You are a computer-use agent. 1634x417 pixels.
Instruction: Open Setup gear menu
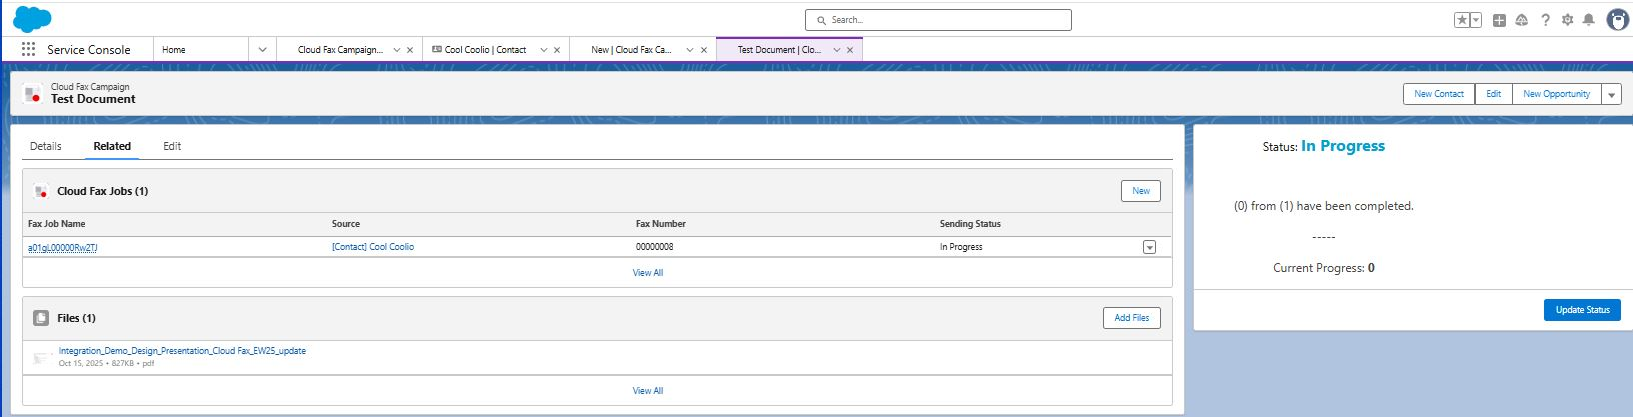(1567, 20)
